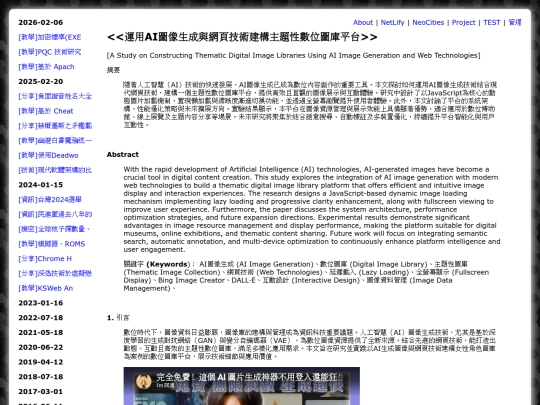Open the sidebar article mentioning Apach
Image resolution: width=540 pixels, height=405 pixels.
click(46, 67)
